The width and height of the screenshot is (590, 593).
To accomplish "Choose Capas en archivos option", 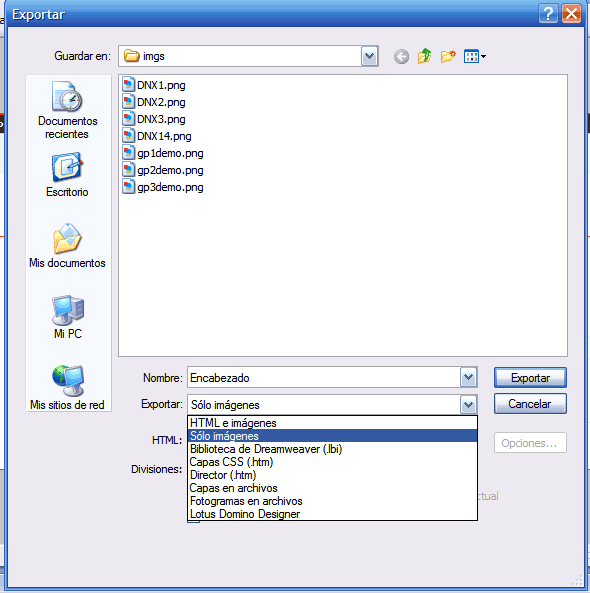I will [x=332, y=488].
